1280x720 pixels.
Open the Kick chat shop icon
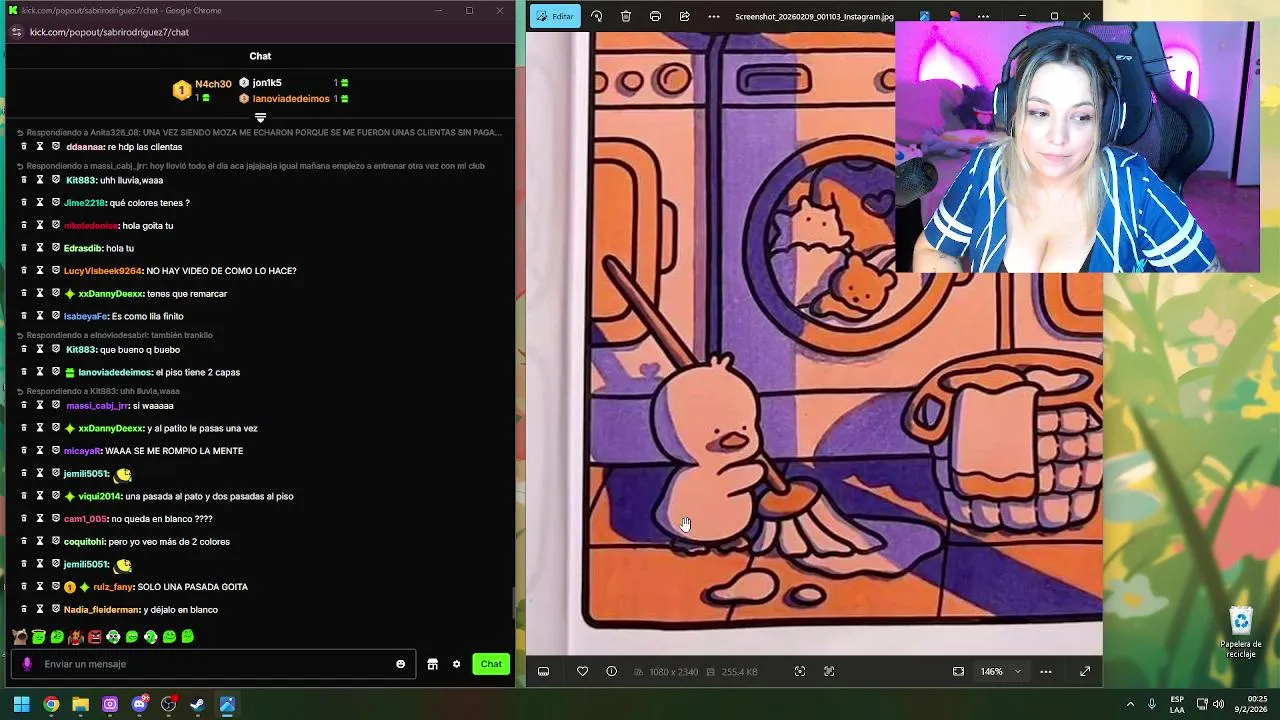[x=432, y=664]
